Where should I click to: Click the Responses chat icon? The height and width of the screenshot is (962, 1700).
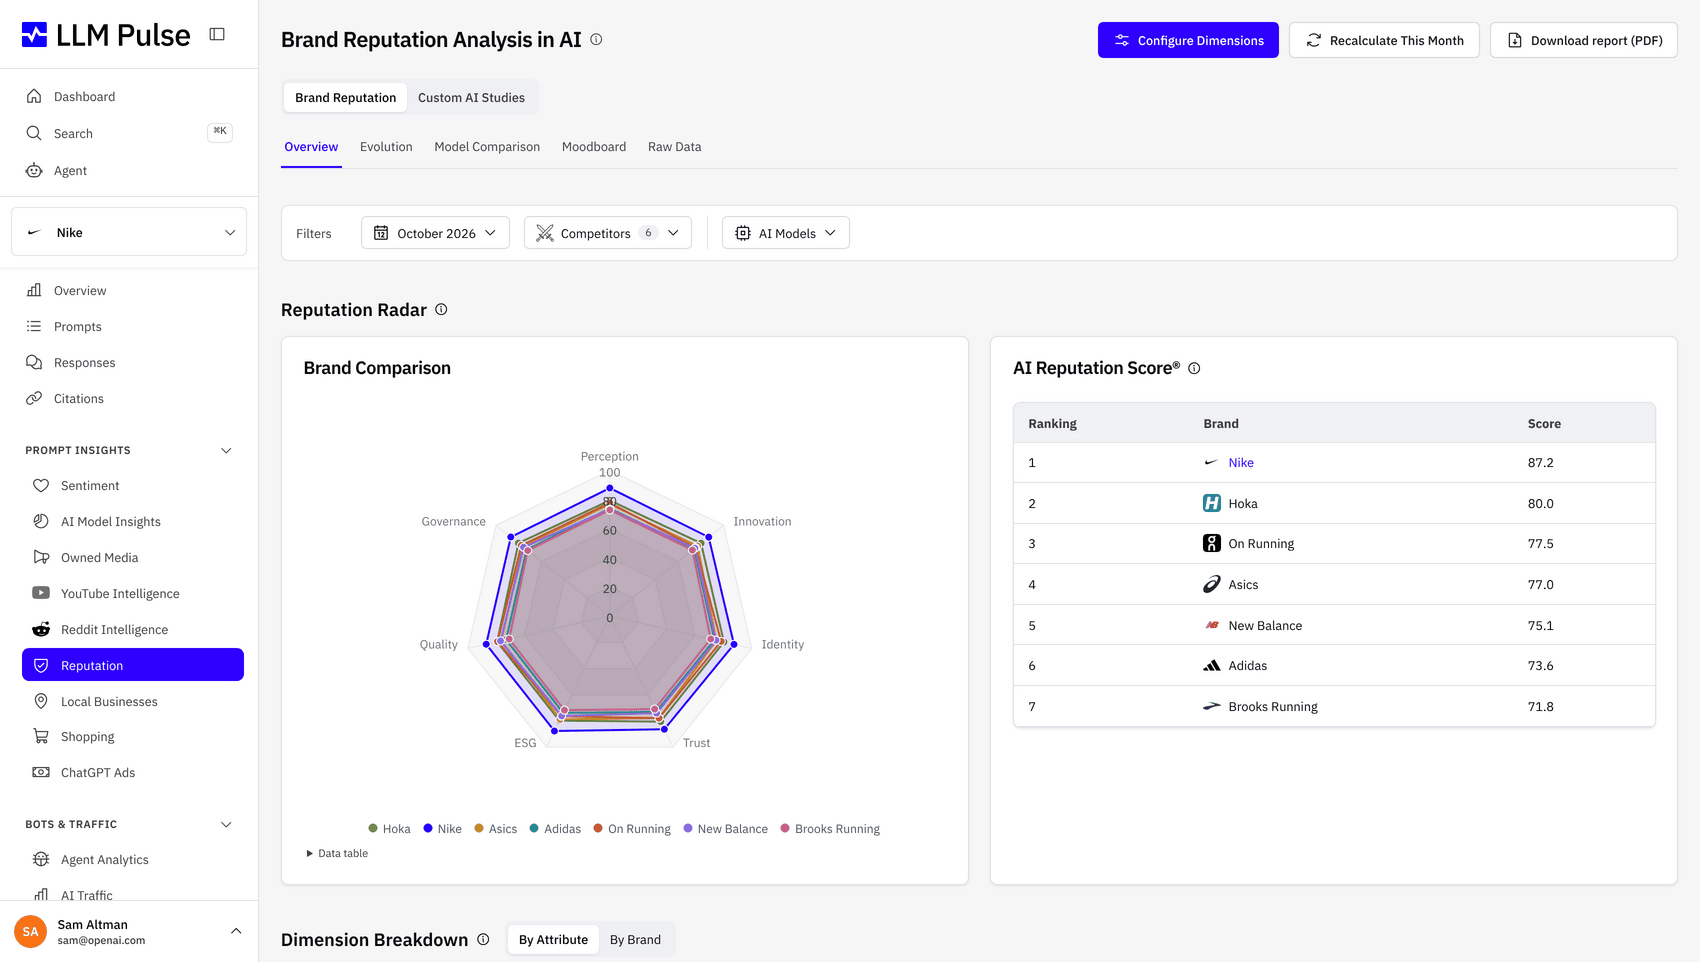click(x=34, y=362)
